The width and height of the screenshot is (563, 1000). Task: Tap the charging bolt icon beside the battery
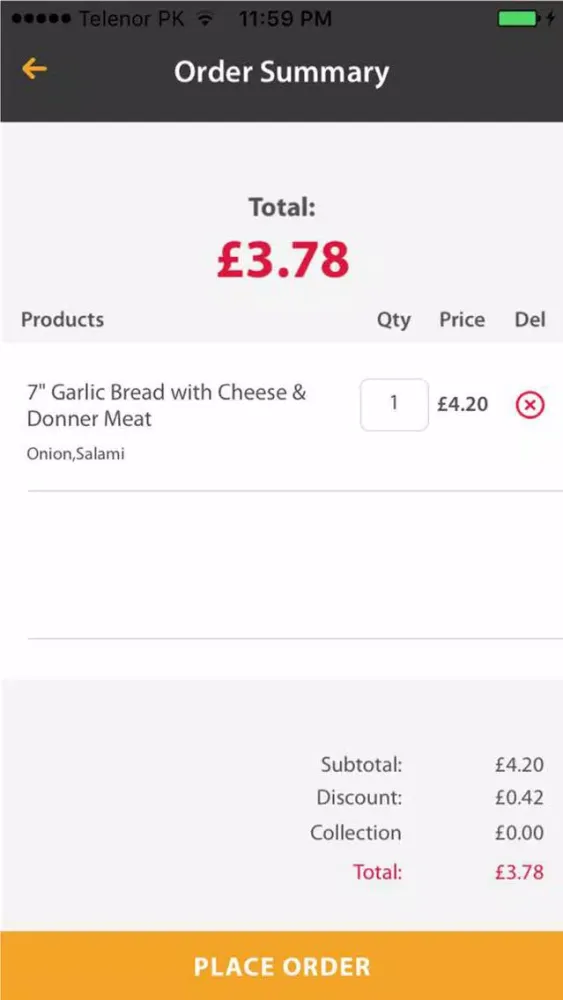point(550,18)
